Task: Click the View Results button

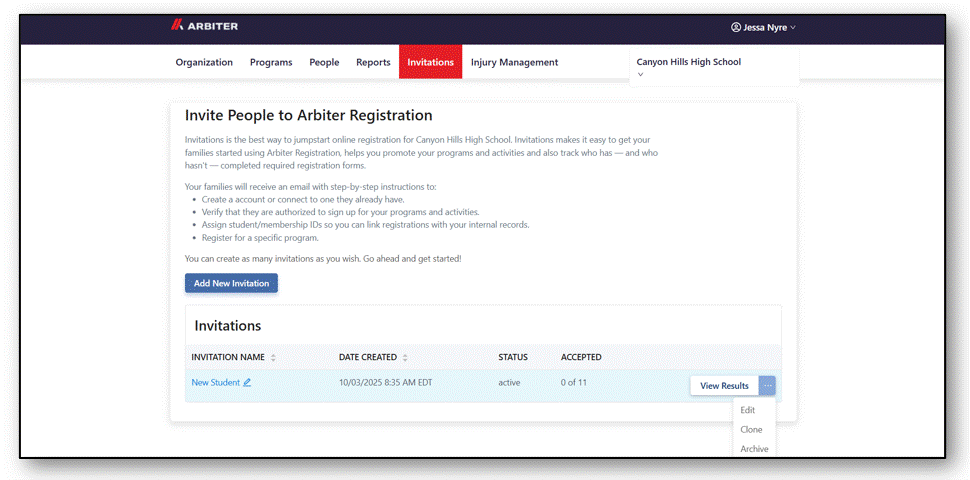Action: [x=724, y=385]
